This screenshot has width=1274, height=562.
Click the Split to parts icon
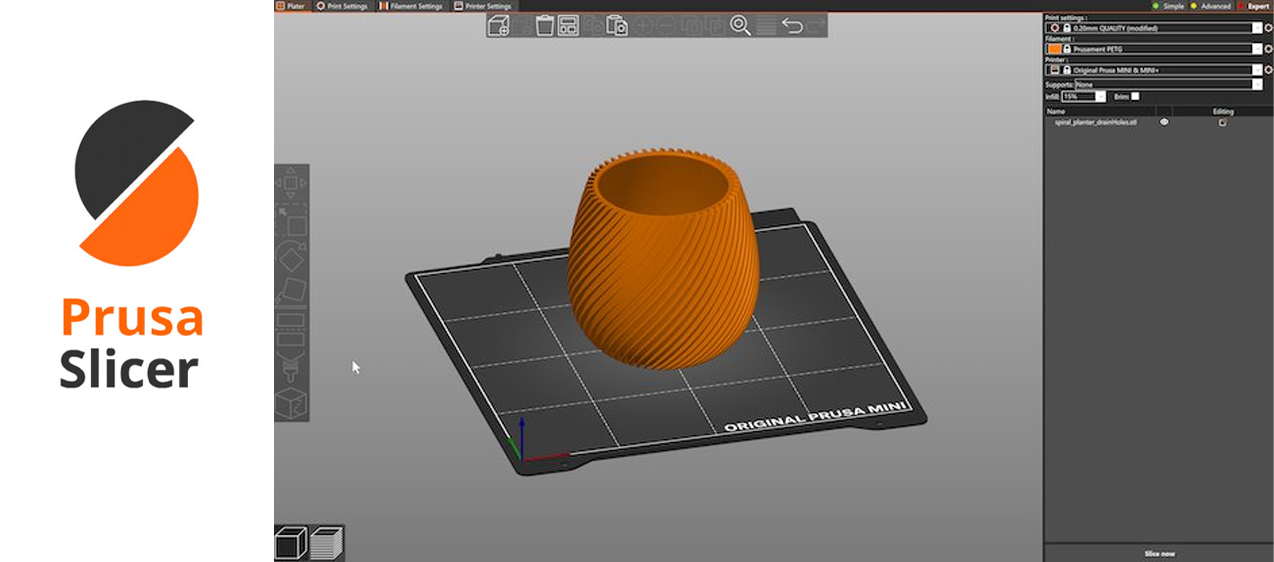714,25
